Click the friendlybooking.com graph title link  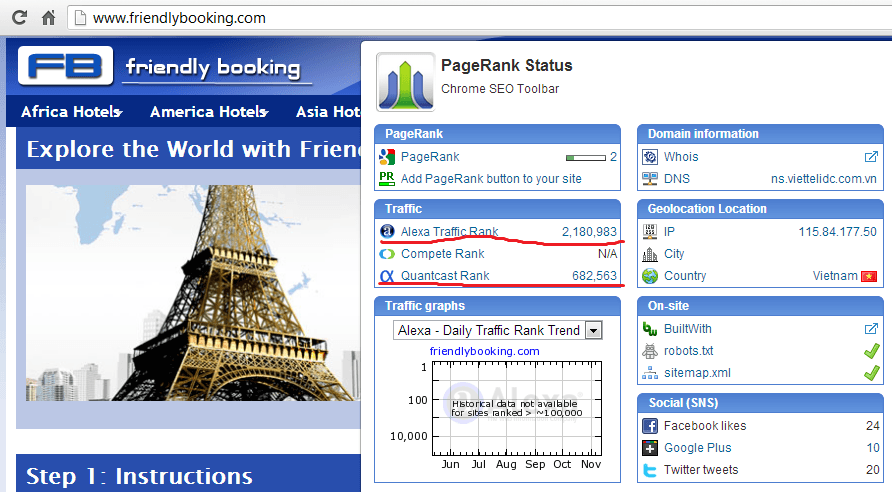[x=485, y=351]
